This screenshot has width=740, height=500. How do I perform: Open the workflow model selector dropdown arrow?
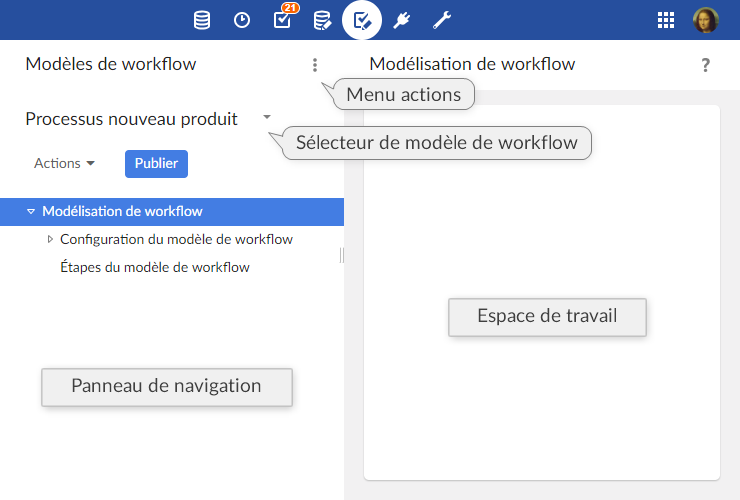point(267,117)
